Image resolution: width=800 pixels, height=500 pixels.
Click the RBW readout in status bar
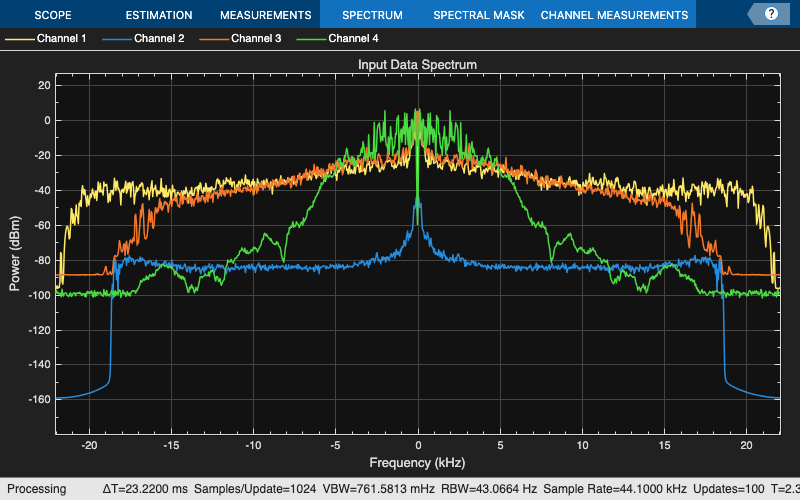coord(469,489)
